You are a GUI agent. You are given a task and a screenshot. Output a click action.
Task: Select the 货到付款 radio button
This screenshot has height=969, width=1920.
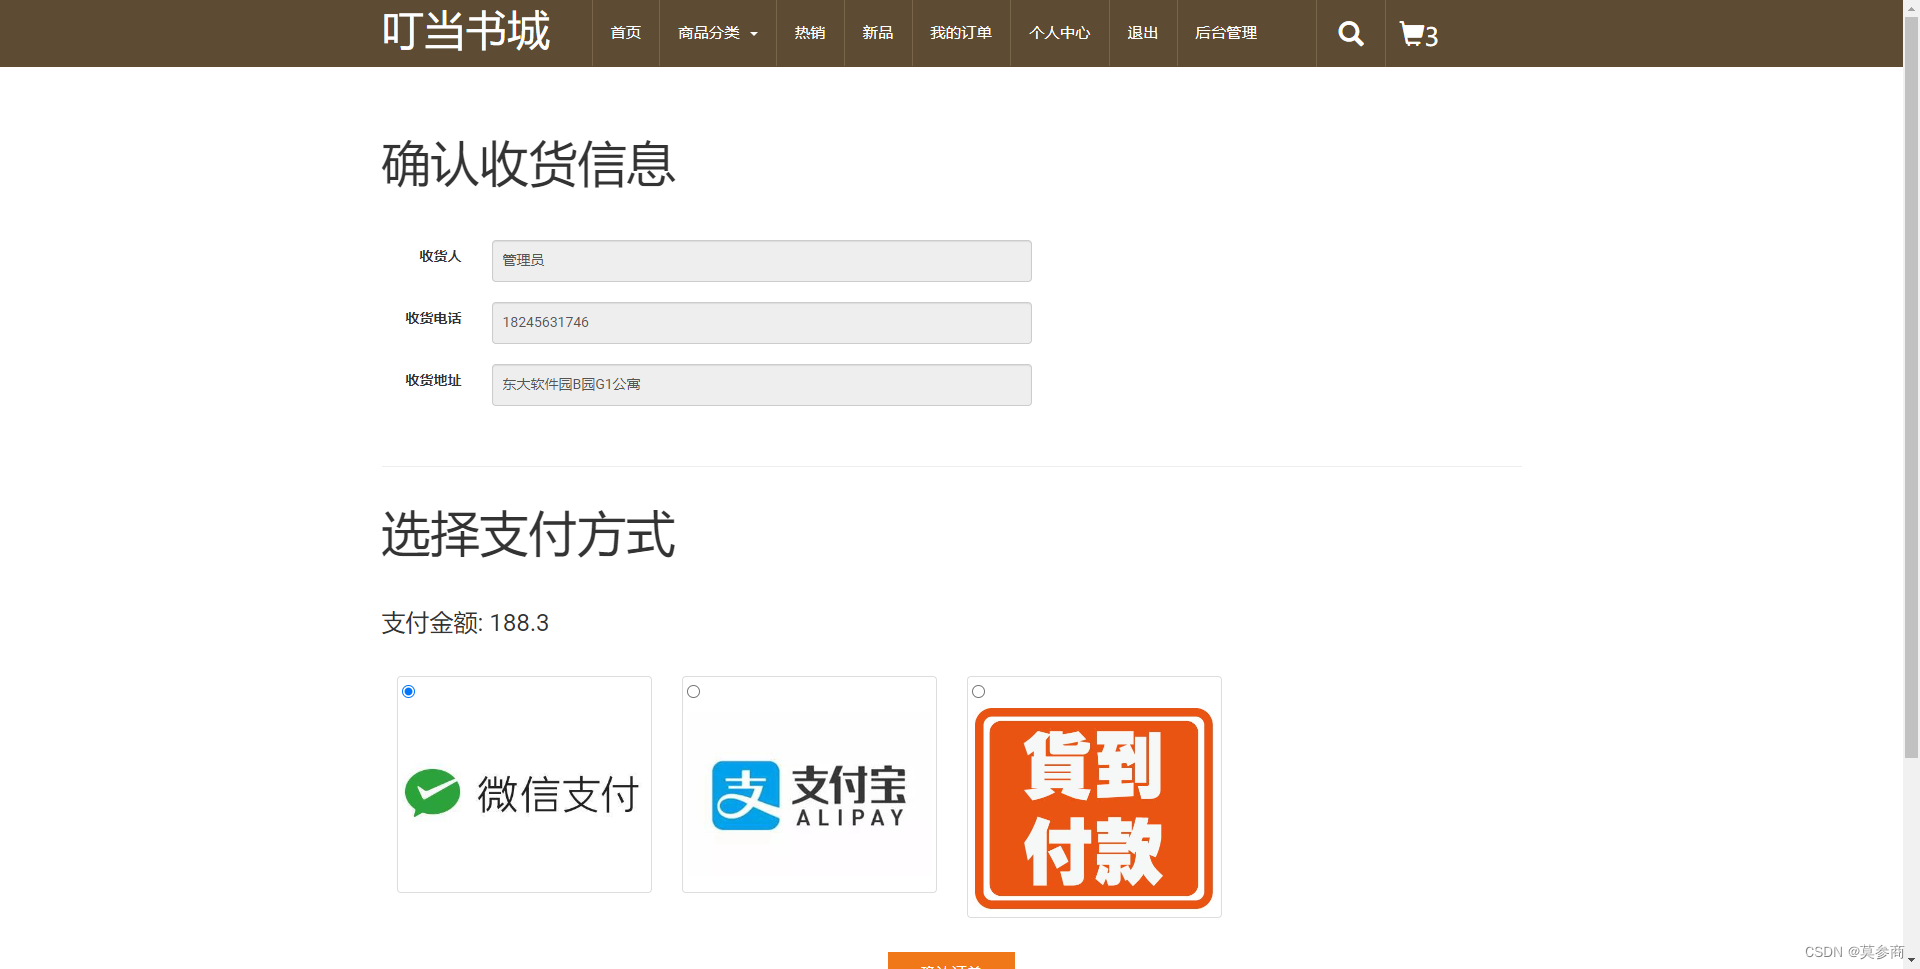click(x=978, y=691)
